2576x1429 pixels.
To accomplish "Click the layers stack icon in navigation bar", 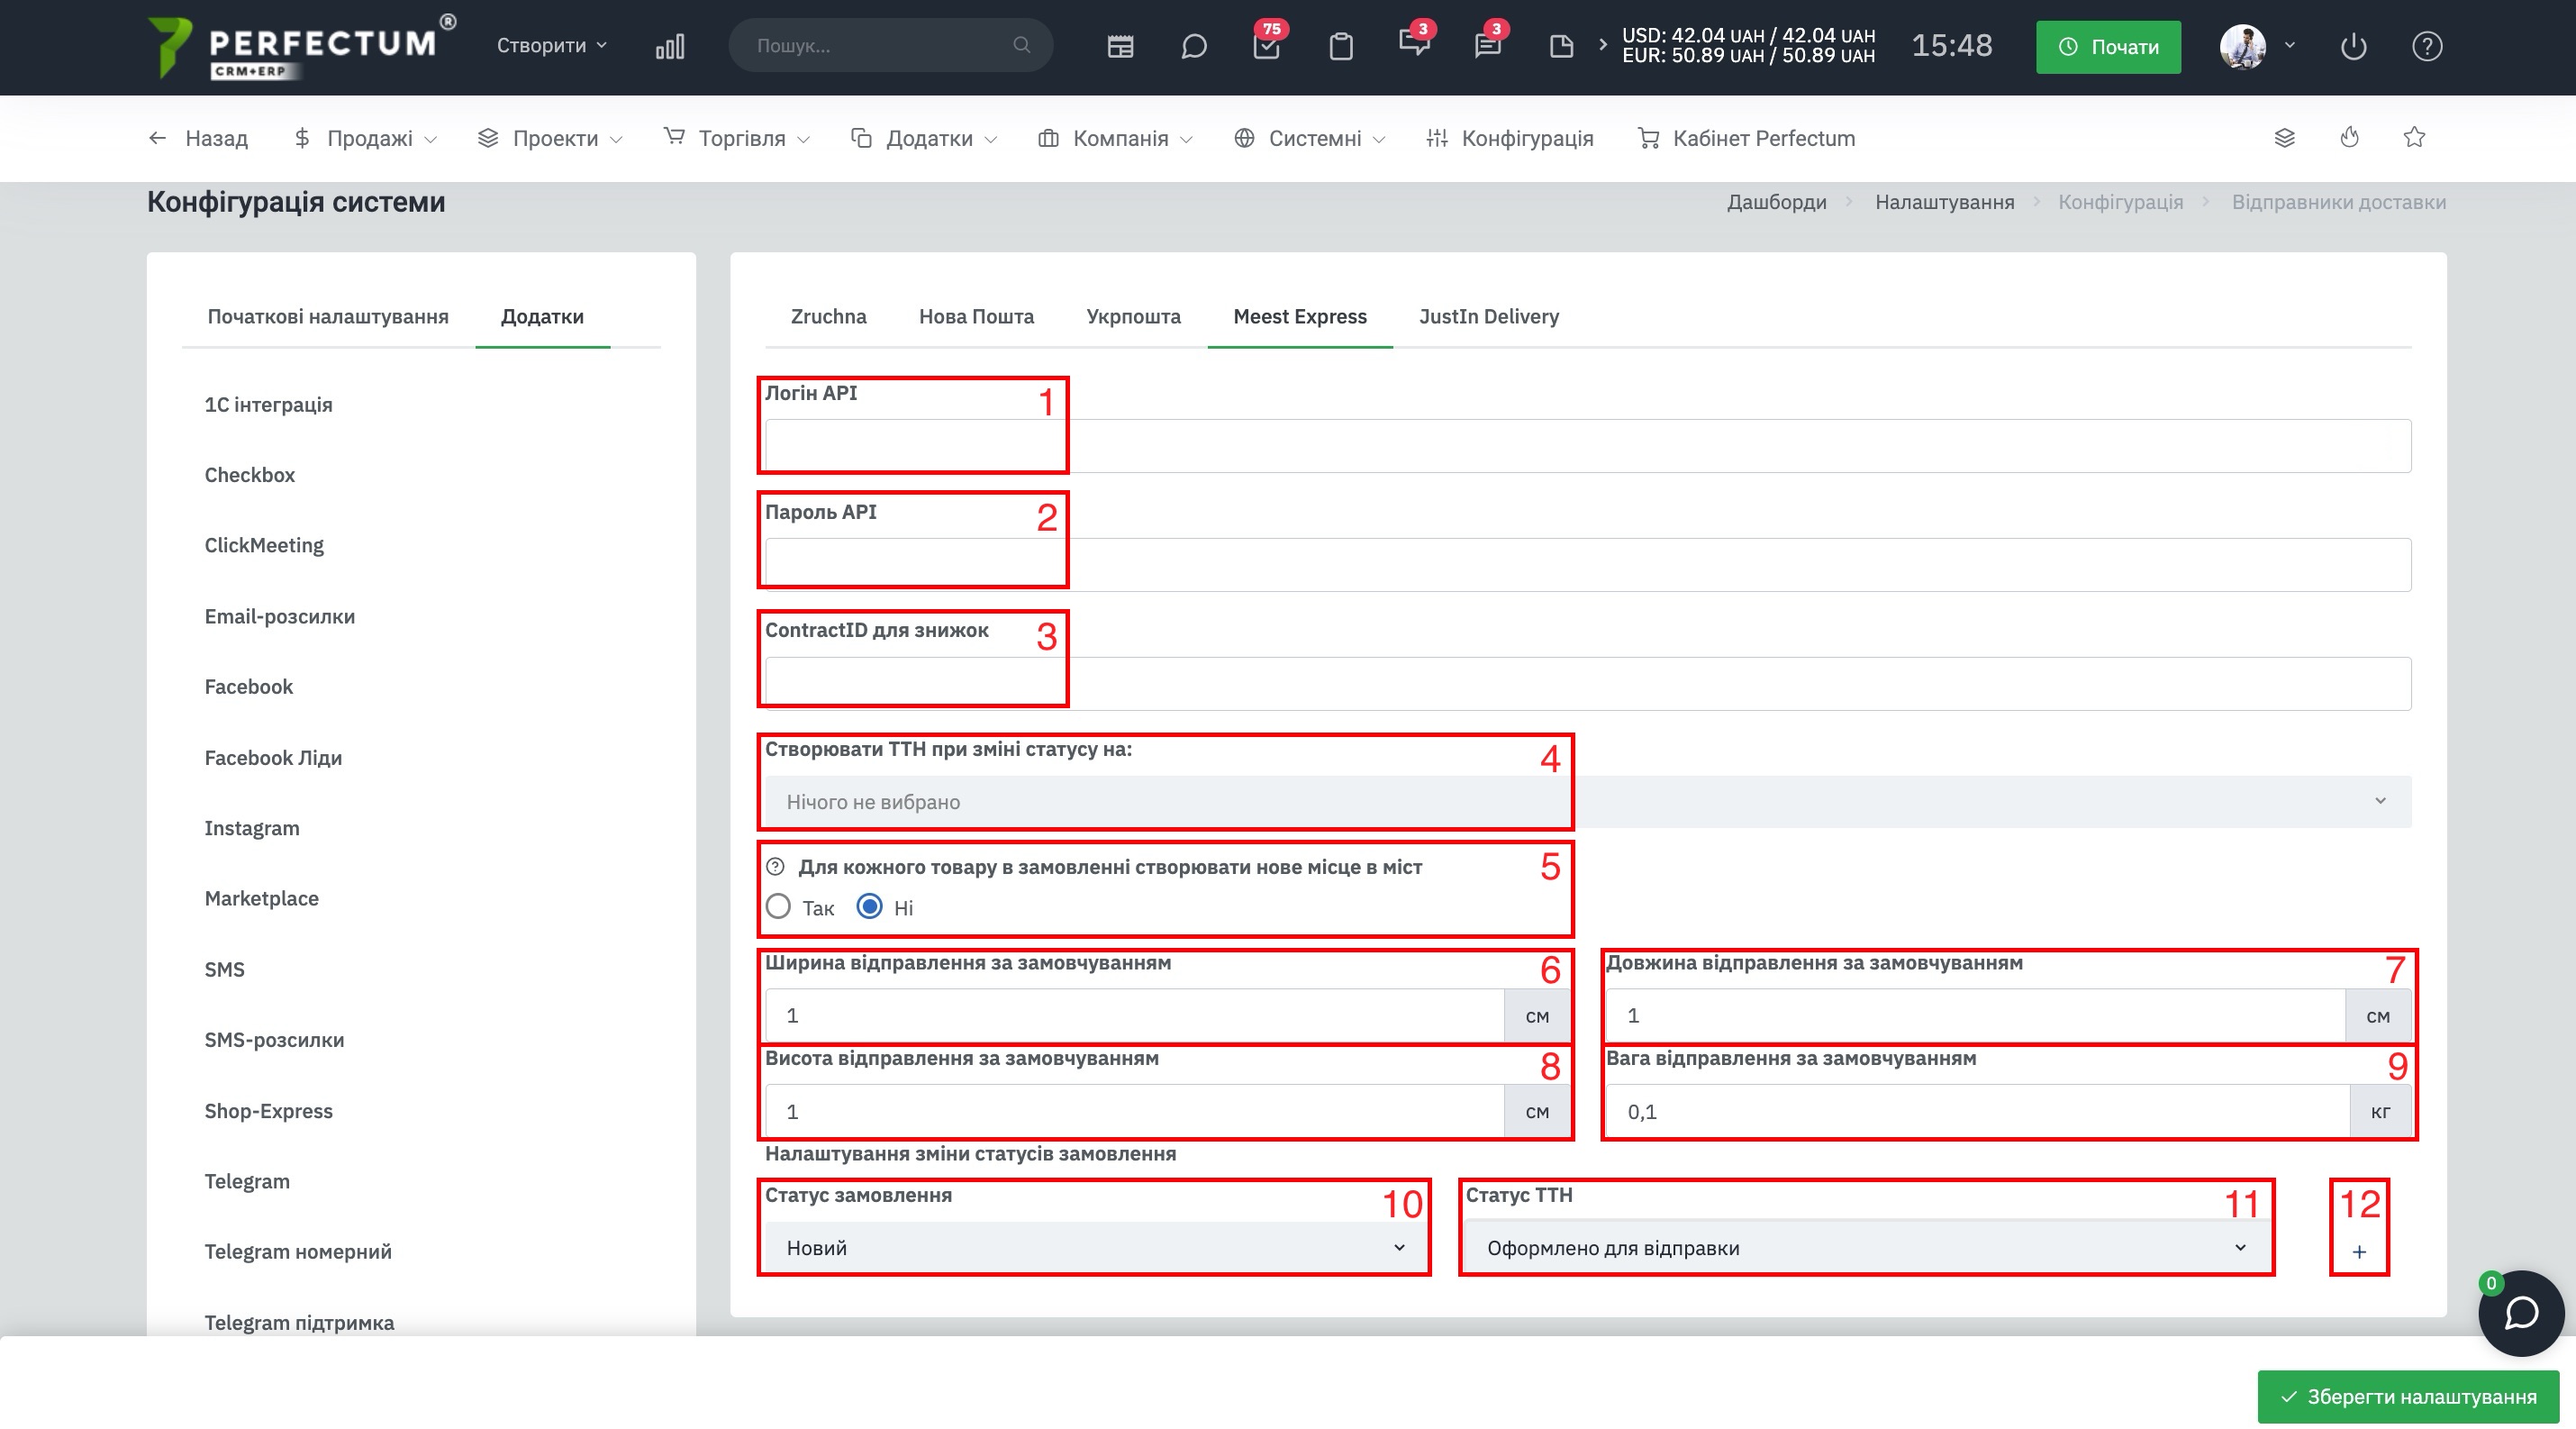I will click(x=2284, y=138).
